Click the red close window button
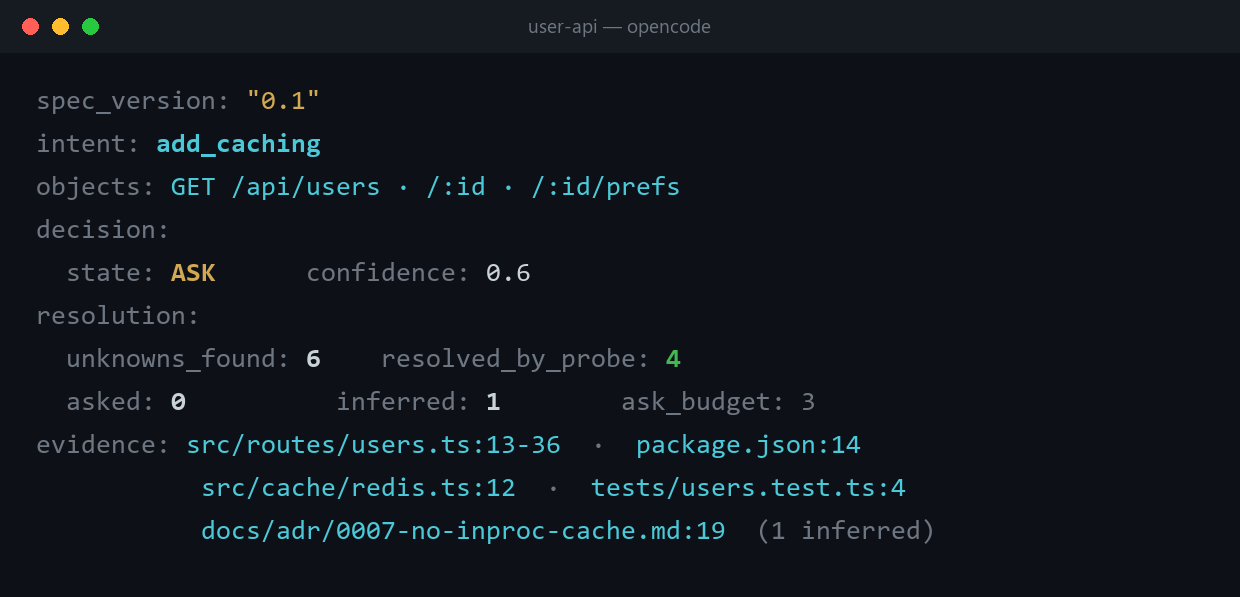Image resolution: width=1240 pixels, height=597 pixels. click(x=30, y=27)
